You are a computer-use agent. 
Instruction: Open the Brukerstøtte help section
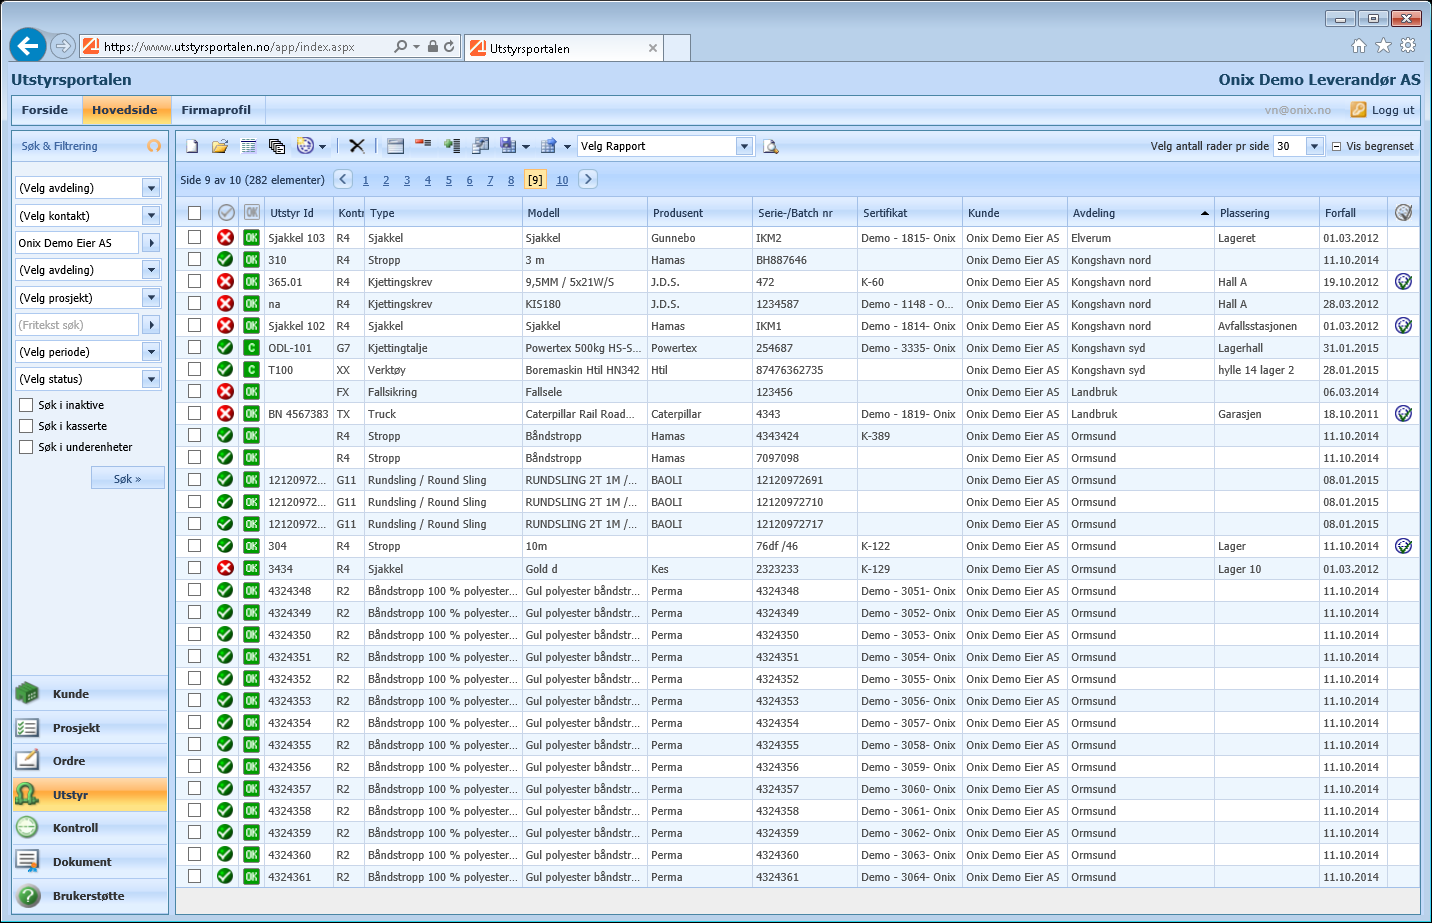point(90,896)
